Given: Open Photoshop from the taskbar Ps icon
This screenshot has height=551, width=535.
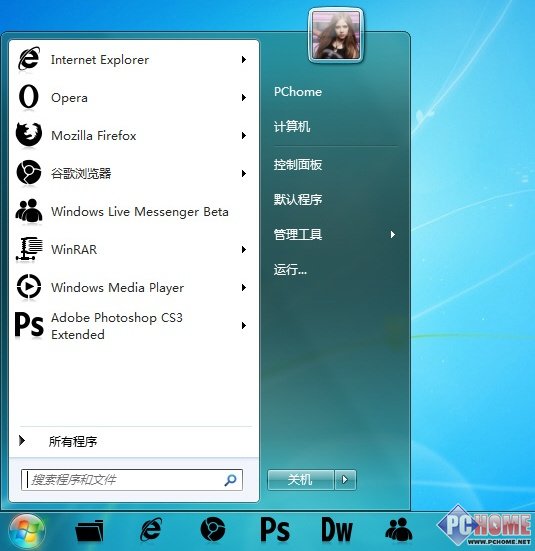Looking at the screenshot, I should tap(275, 530).
